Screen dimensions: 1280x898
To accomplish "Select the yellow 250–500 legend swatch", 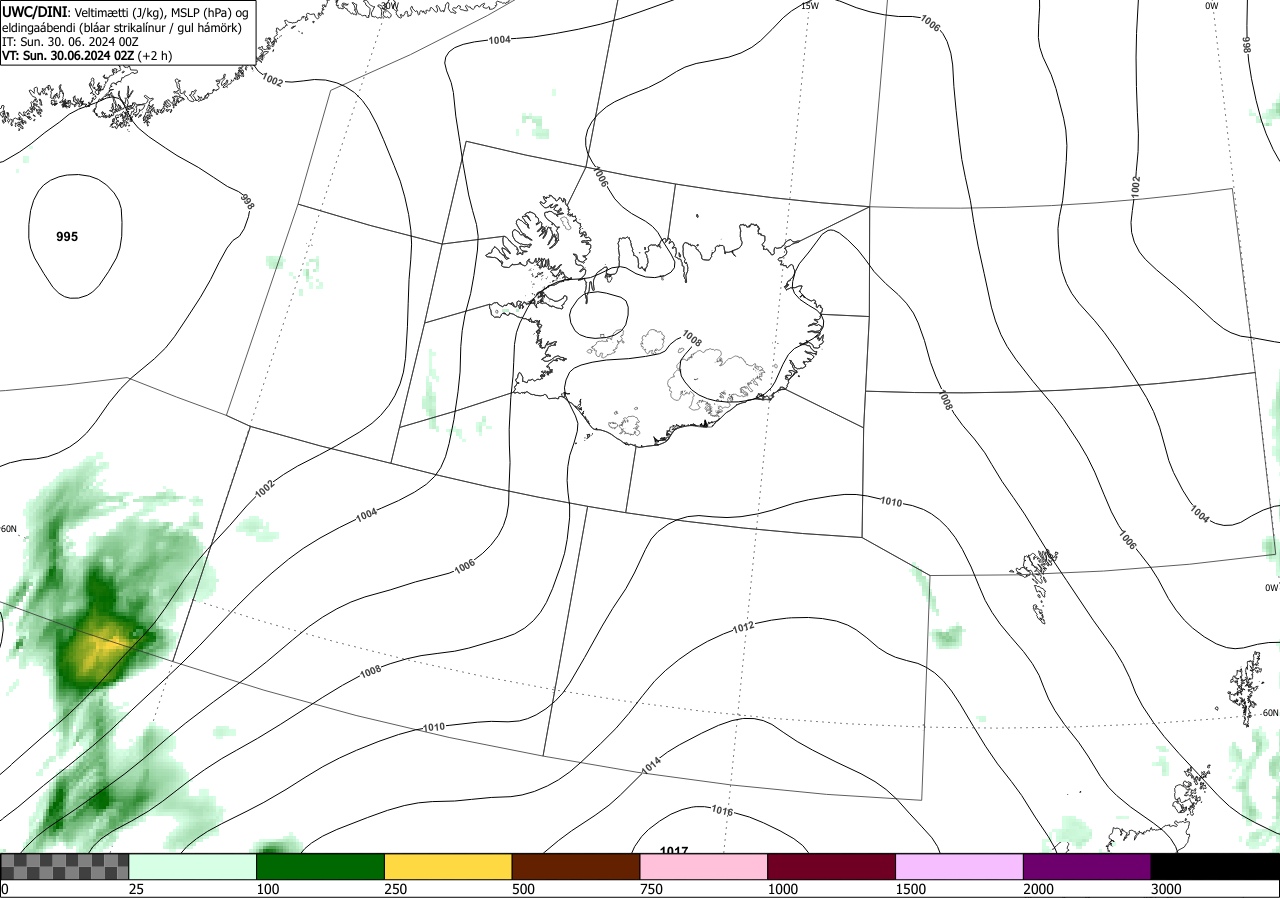I will pos(448,866).
